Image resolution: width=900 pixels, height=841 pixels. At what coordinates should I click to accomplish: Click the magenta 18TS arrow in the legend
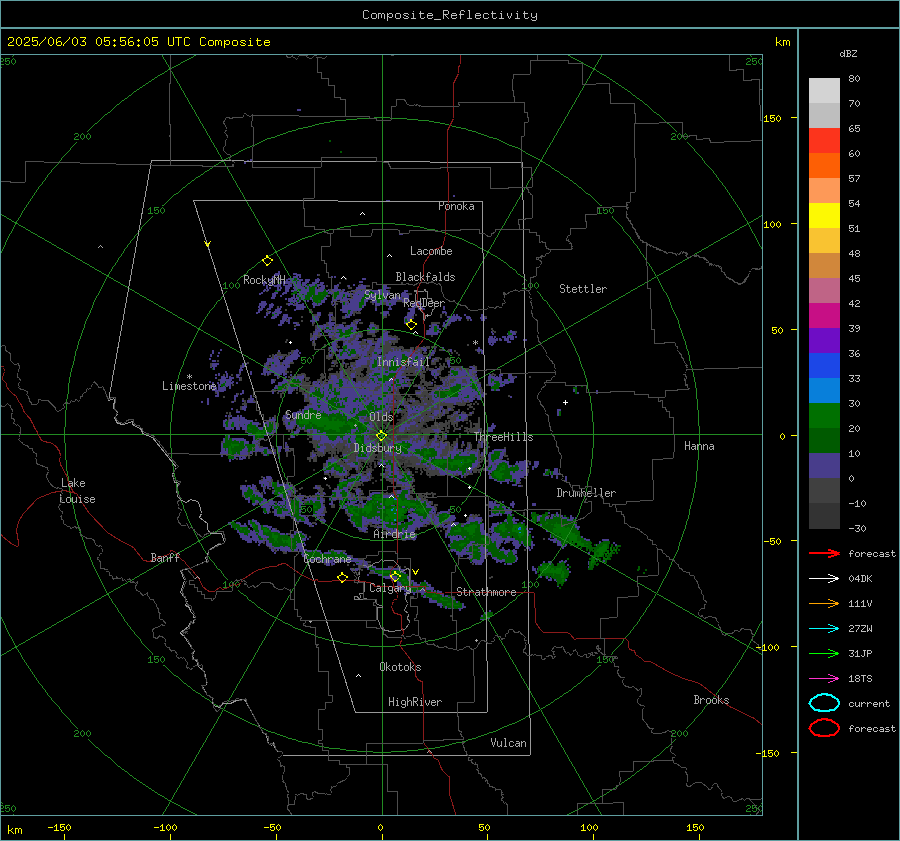tap(824, 679)
